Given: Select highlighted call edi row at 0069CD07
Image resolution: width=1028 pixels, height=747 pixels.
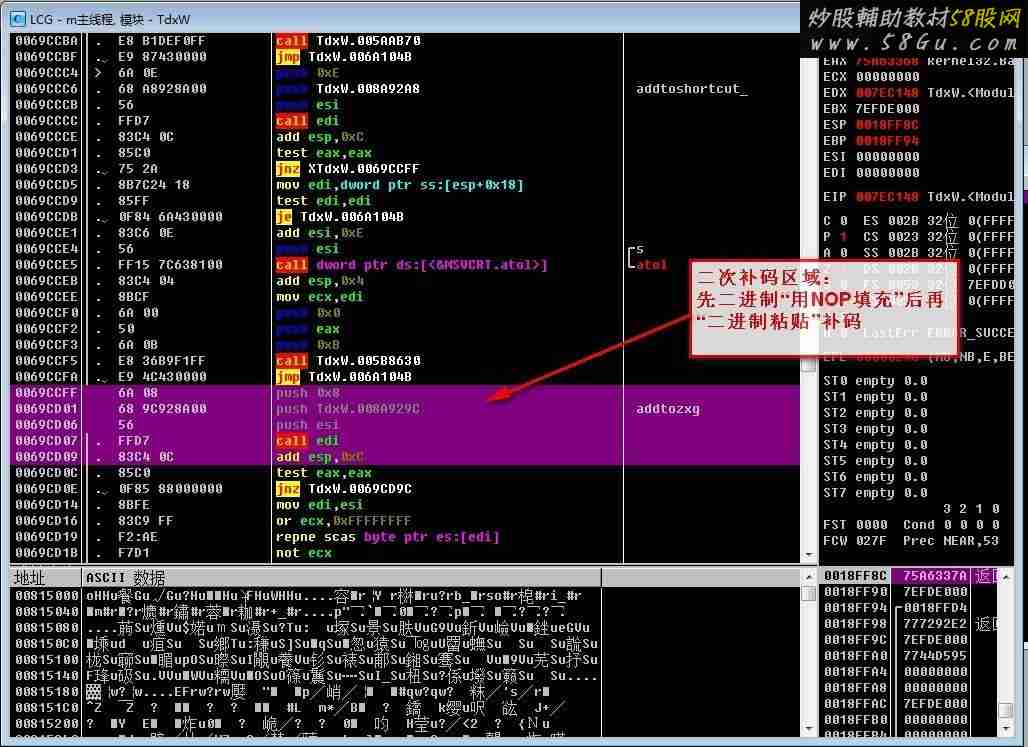Looking at the screenshot, I should click(x=405, y=441).
